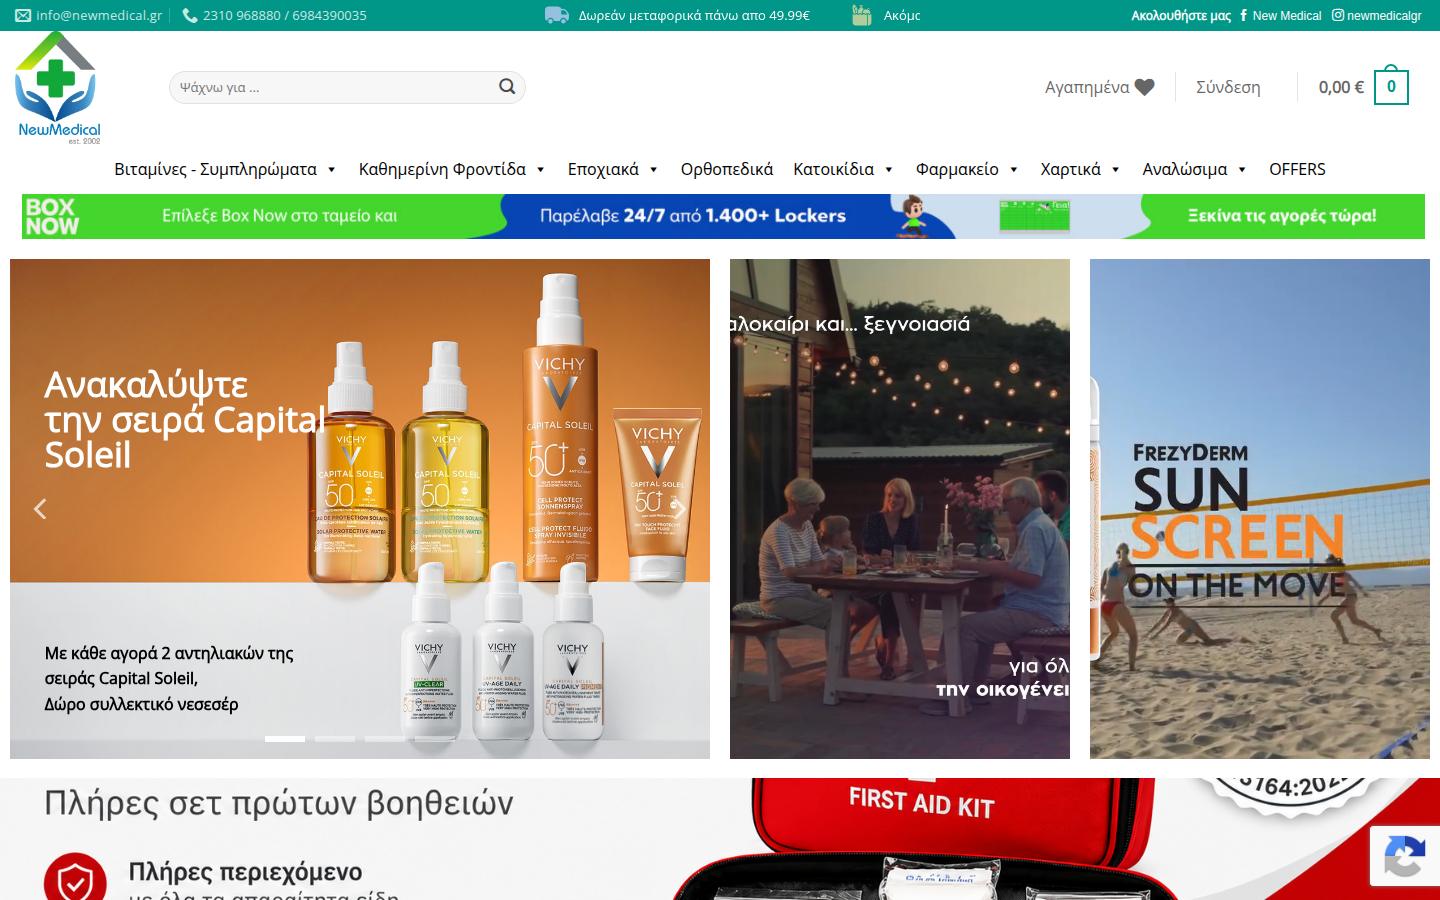Click the delivery truck icon
Viewport: 1440px width, 900px height.
coord(557,15)
